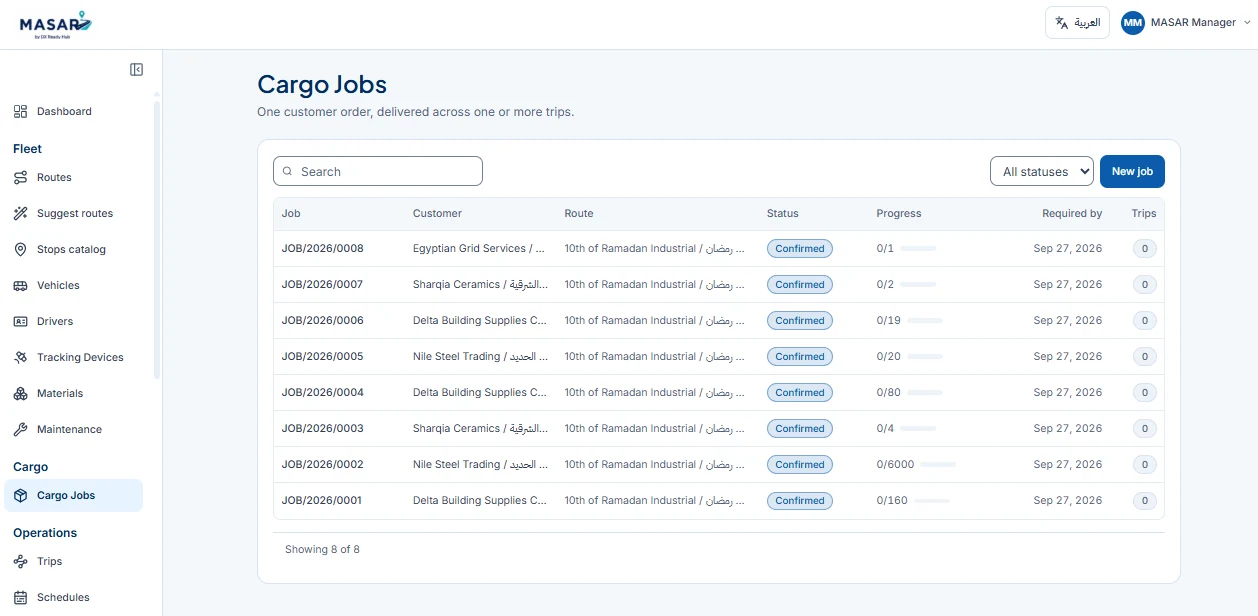
Task: Click the Progress column header
Action: pyautogui.click(x=899, y=214)
